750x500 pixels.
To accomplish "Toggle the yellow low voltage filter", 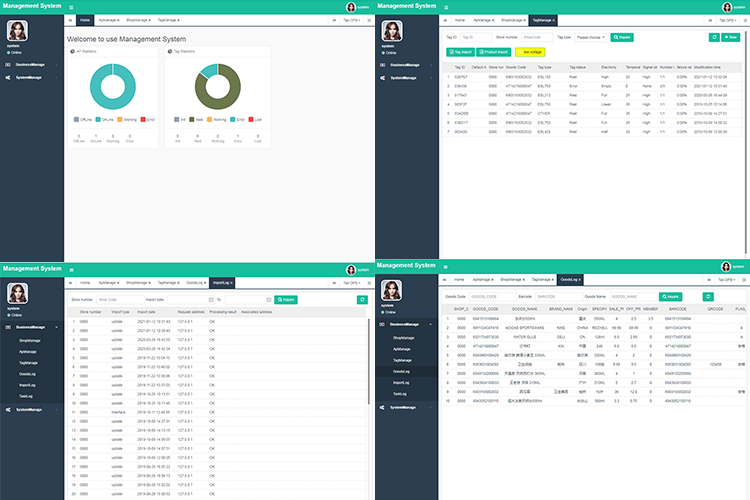I will pyautogui.click(x=531, y=52).
